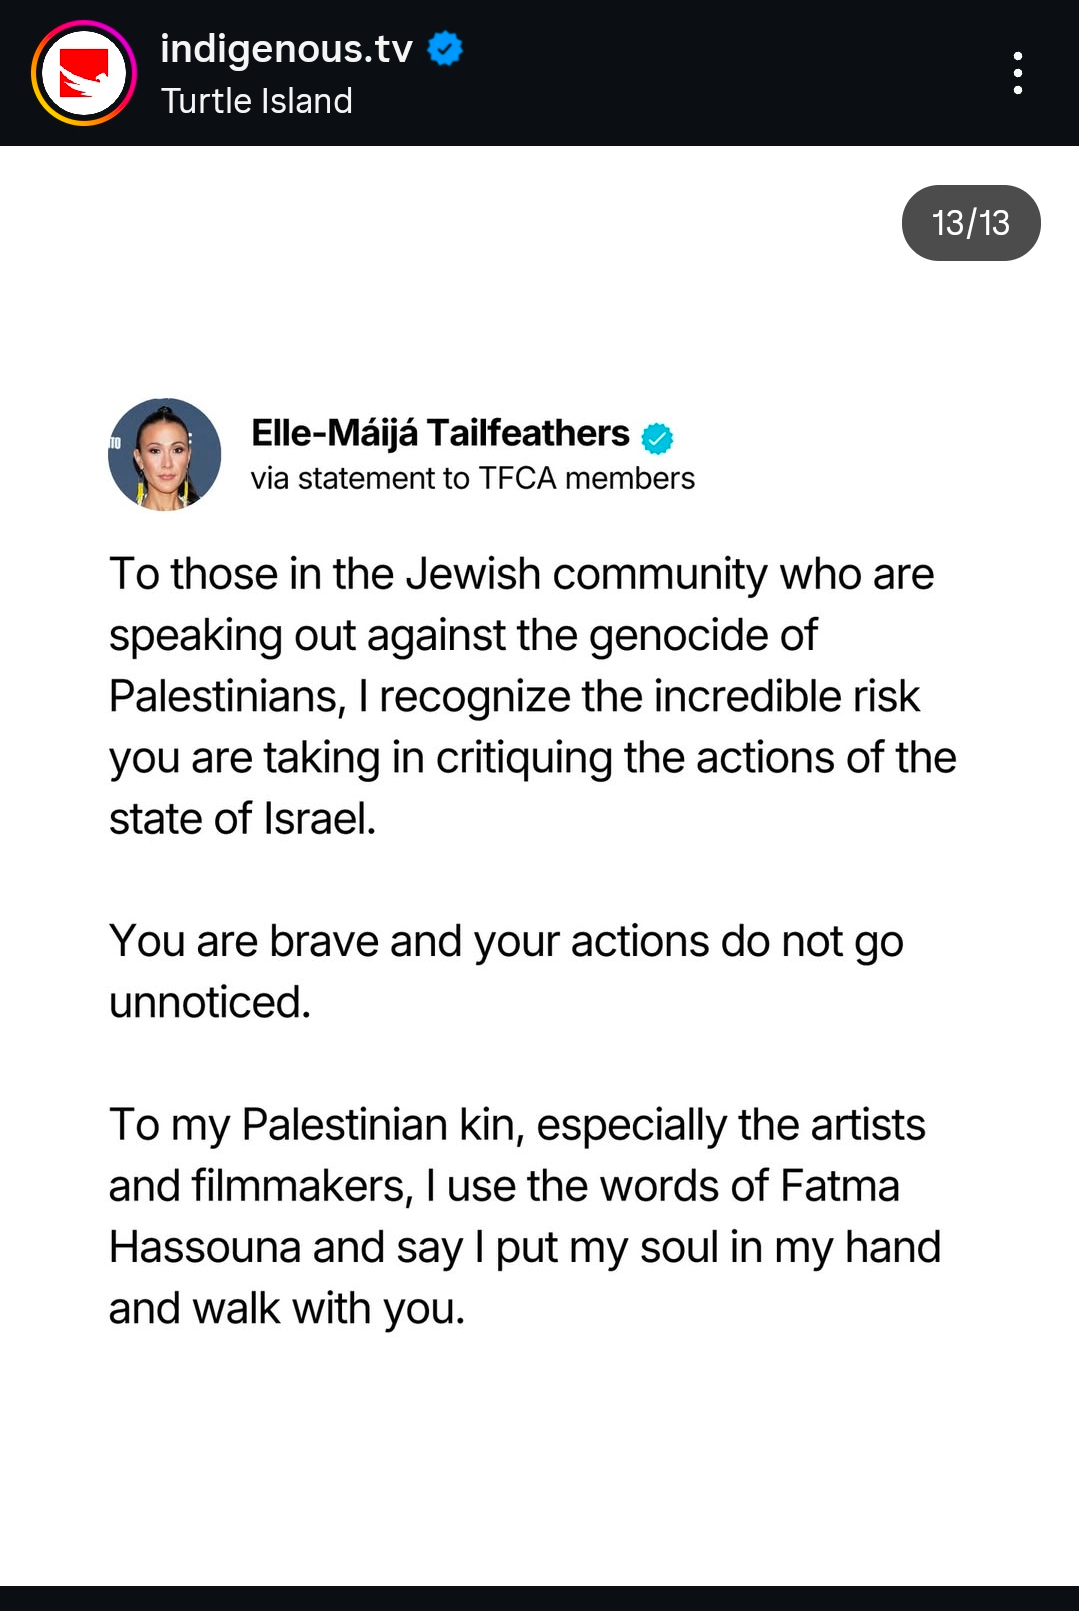
Task: Click the name Elle-Máijá Tailfeathers
Action: (x=440, y=433)
